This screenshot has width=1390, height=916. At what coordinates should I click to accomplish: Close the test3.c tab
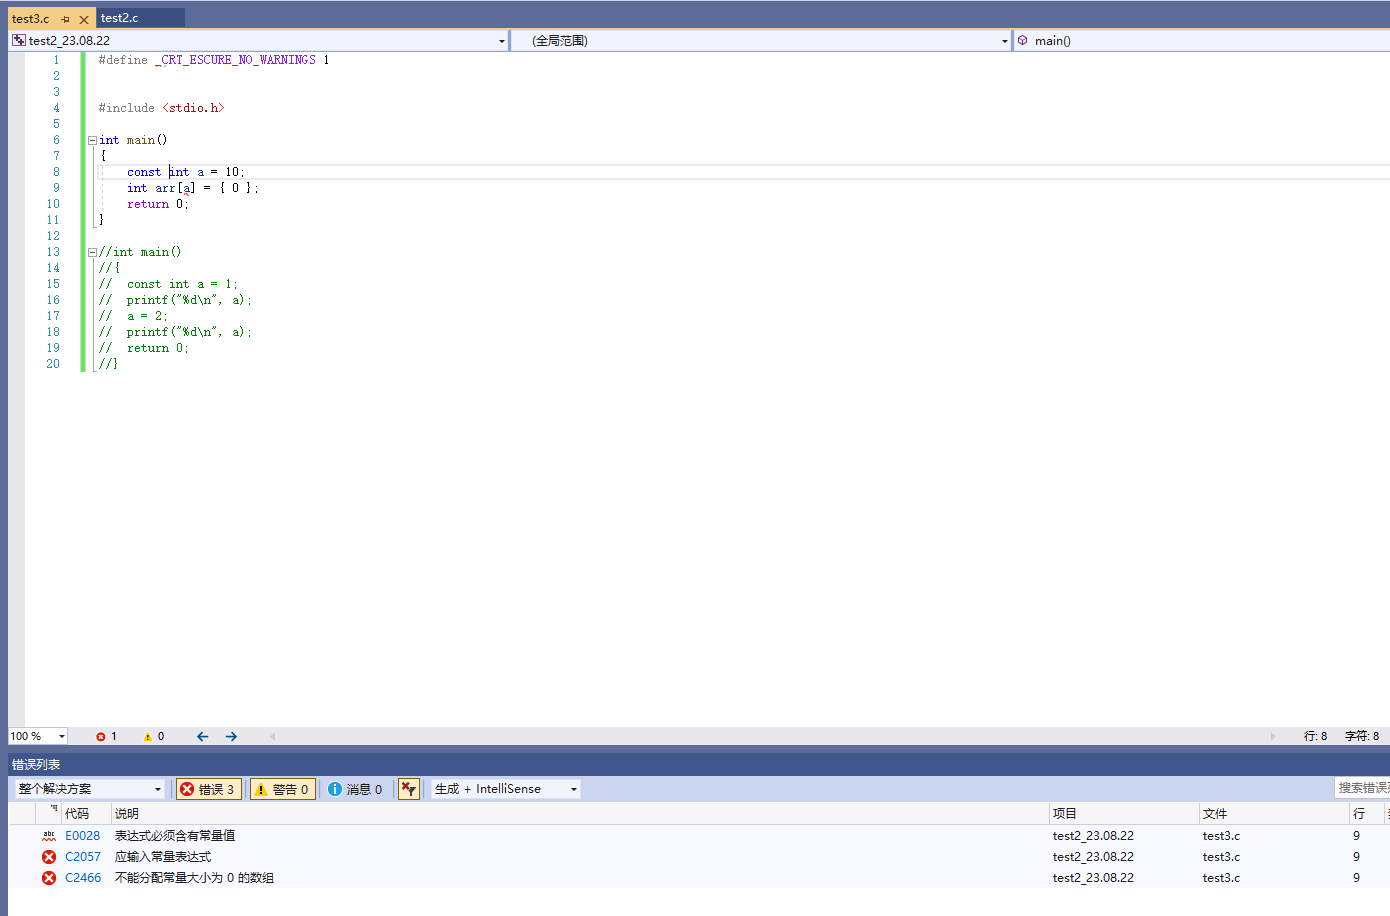pyautogui.click(x=84, y=19)
